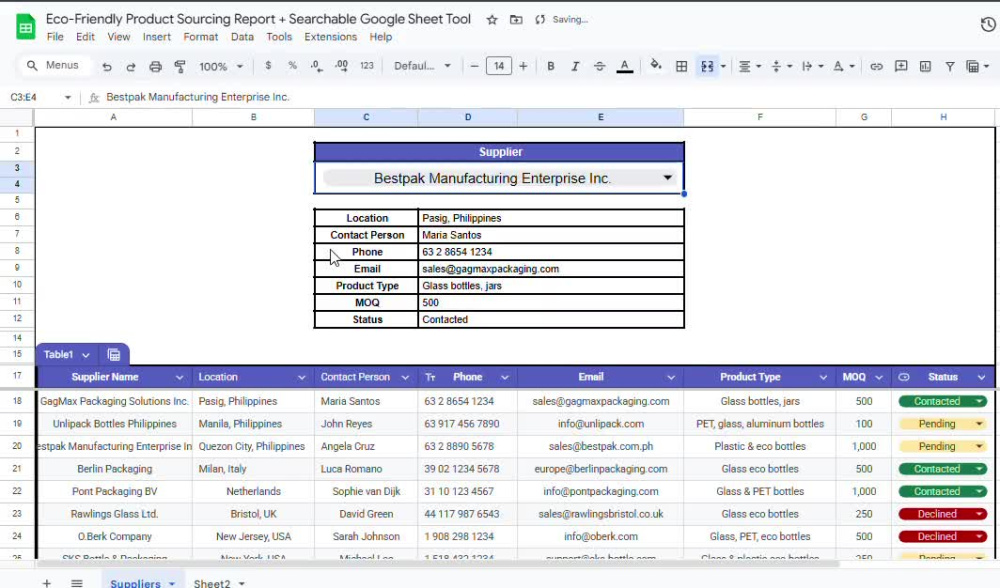This screenshot has width=1000, height=588.
Task: Insert link icon in toolbar
Action: pyautogui.click(x=876, y=66)
